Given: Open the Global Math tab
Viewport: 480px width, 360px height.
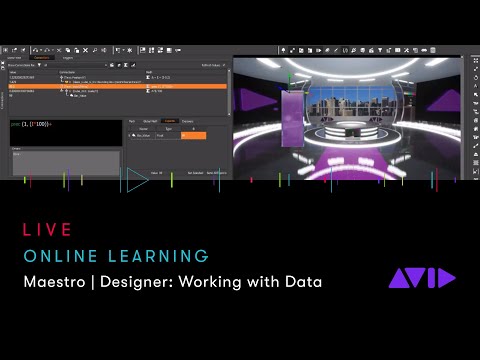Looking at the screenshot, I should pyautogui.click(x=150, y=121).
